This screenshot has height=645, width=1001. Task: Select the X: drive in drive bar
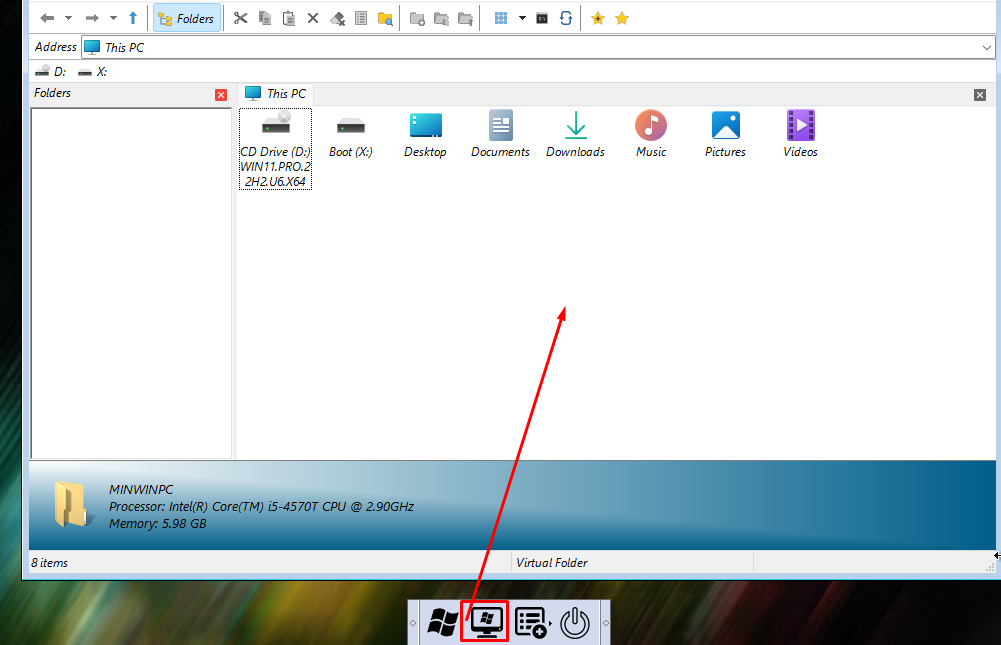click(93, 72)
